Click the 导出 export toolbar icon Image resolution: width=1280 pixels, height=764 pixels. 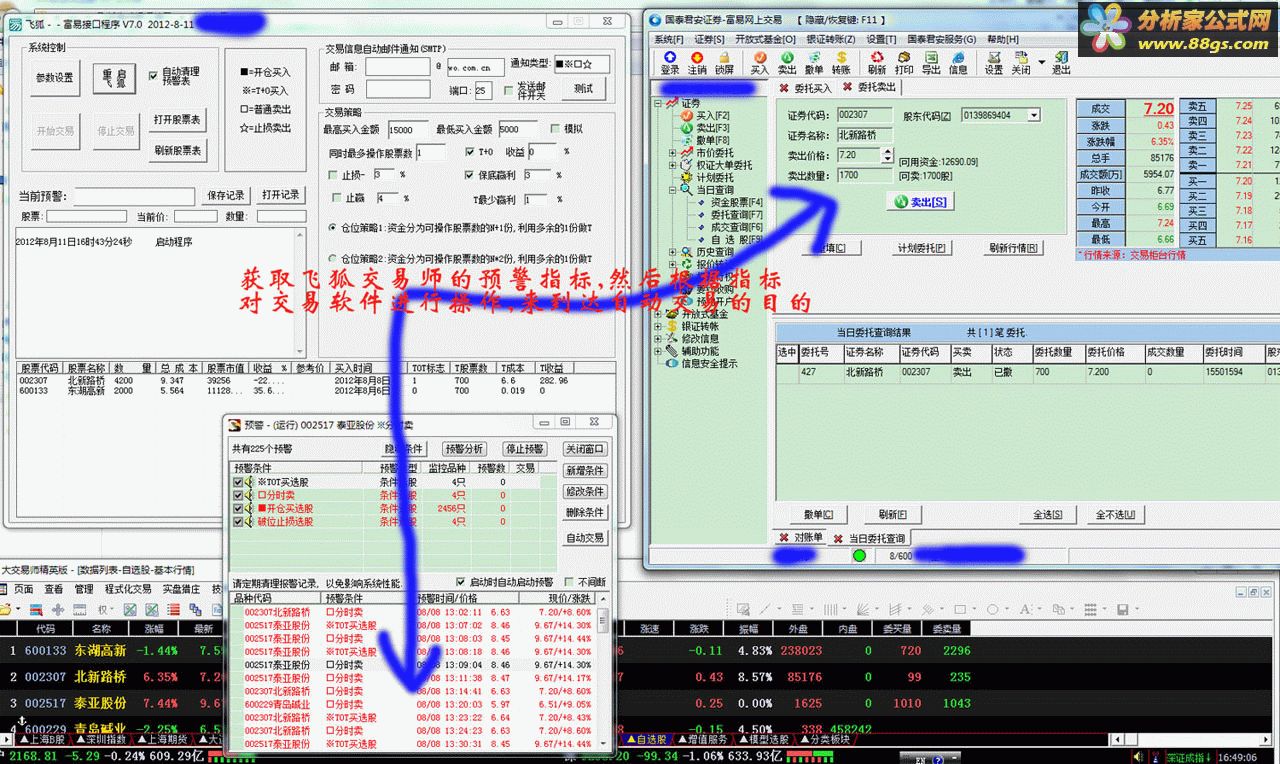tap(931, 63)
